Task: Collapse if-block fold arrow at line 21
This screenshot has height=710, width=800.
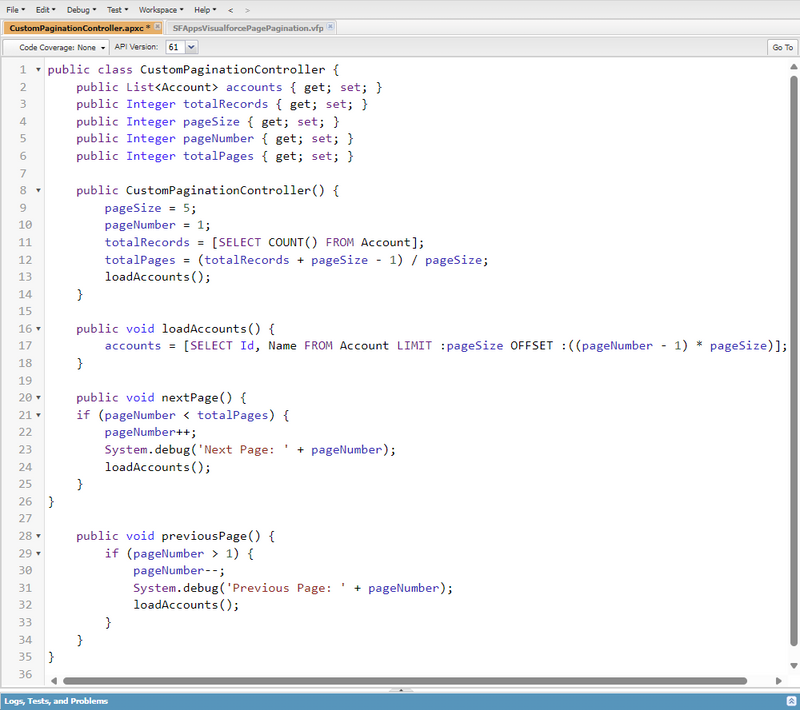Action: tap(38, 415)
